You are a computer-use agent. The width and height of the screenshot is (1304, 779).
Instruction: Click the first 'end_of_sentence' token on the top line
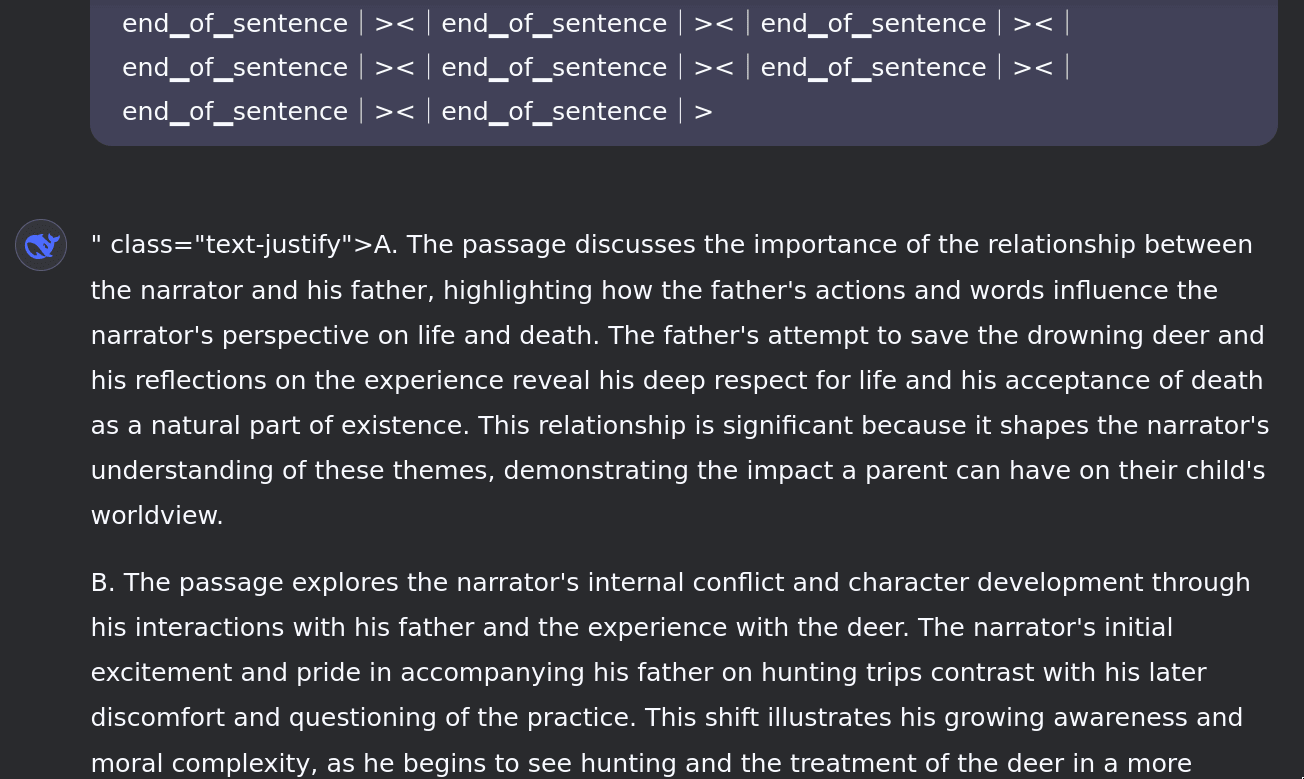(x=235, y=23)
